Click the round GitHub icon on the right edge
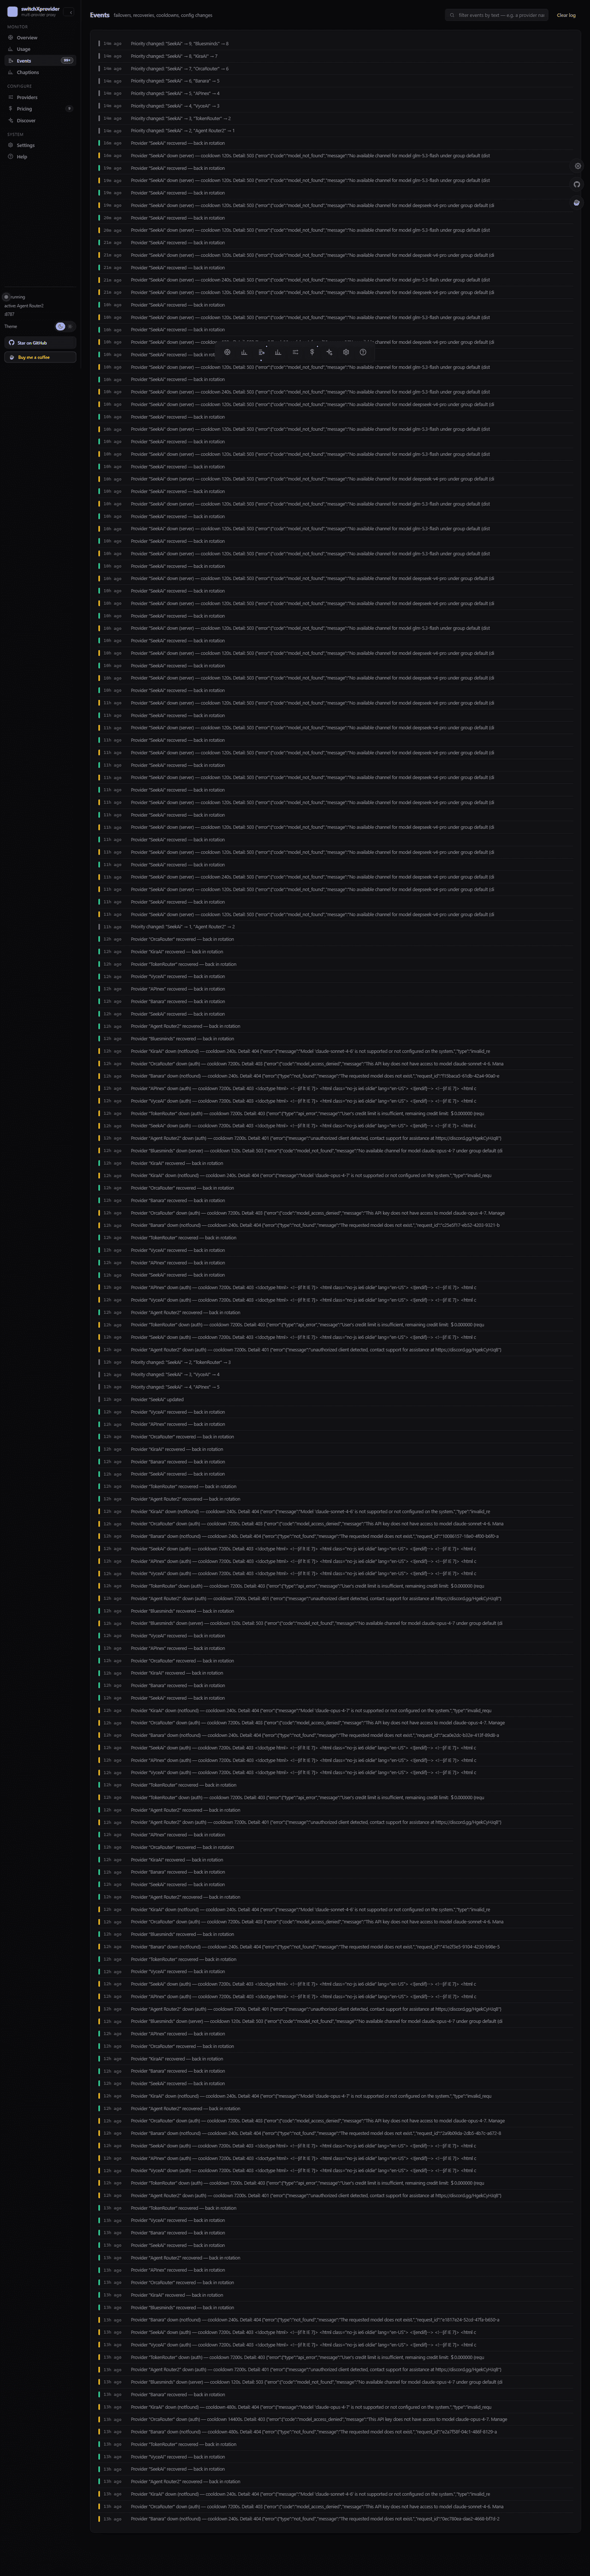This screenshot has width=590, height=2576. pyautogui.click(x=577, y=184)
